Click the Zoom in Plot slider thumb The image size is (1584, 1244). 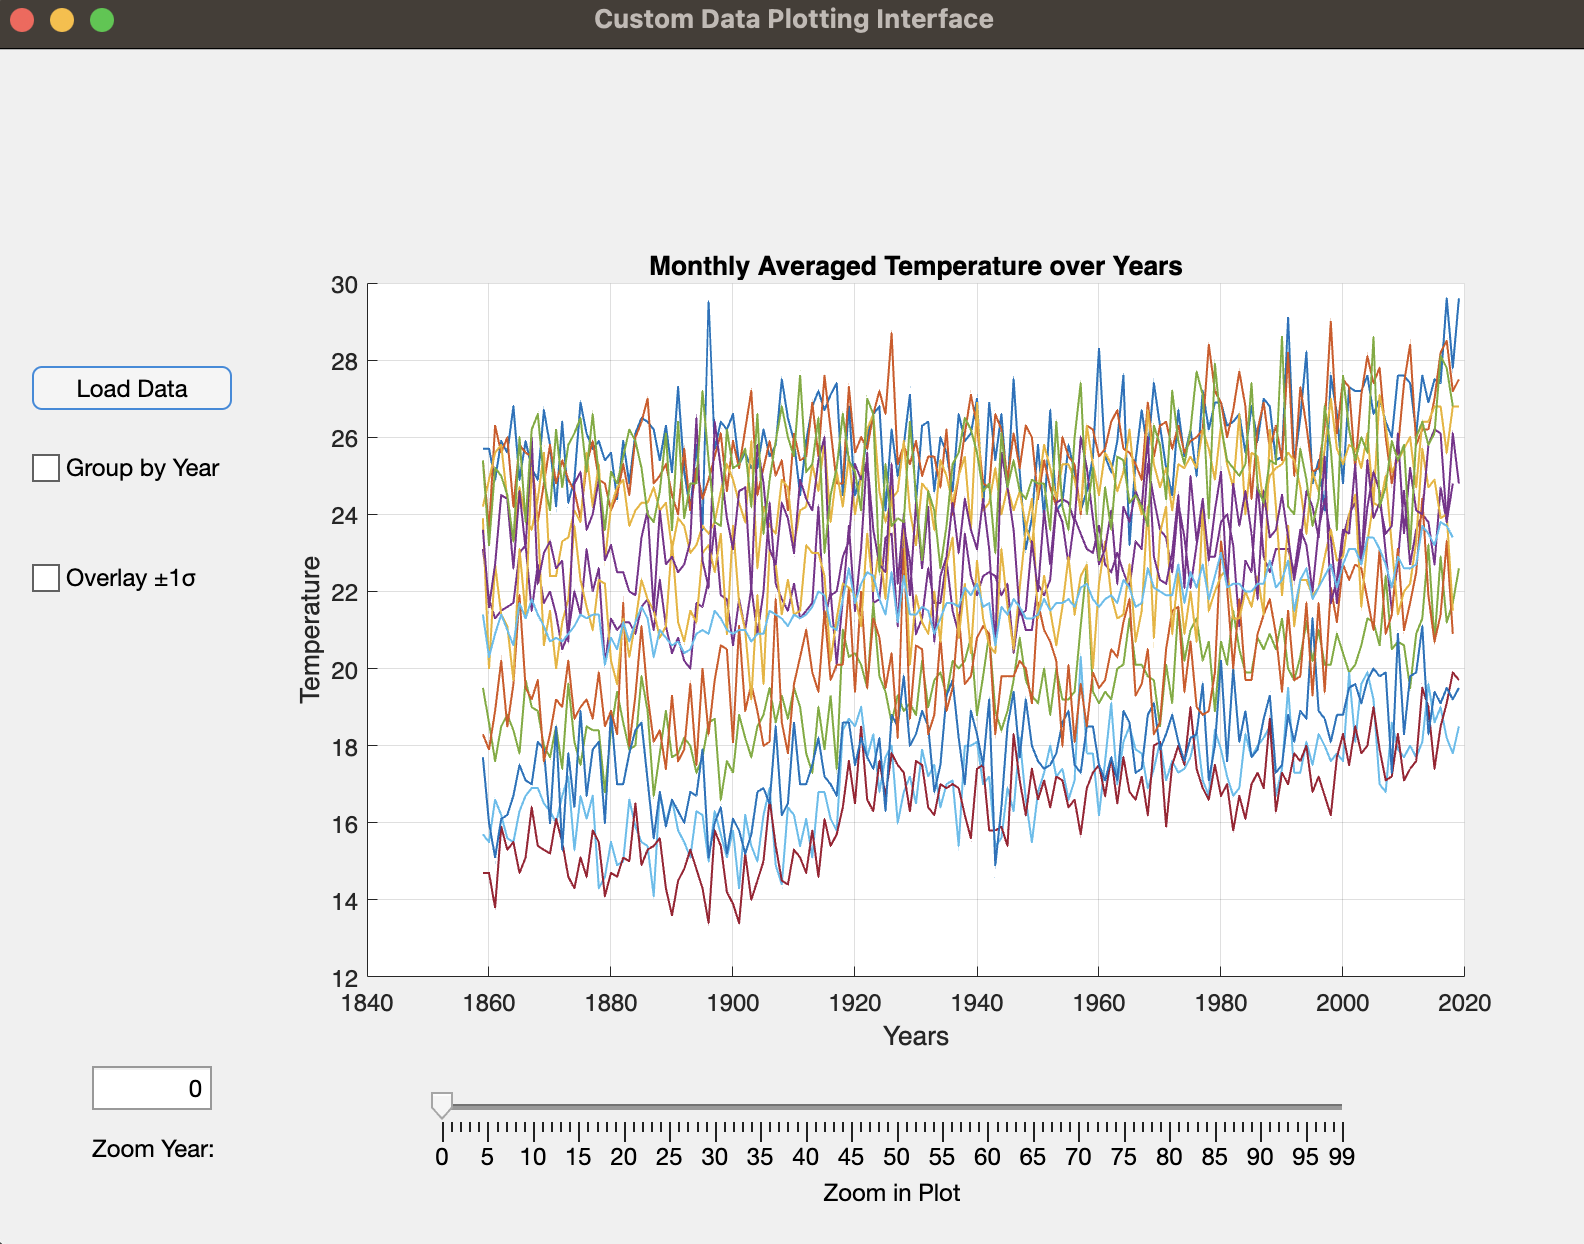click(442, 1105)
